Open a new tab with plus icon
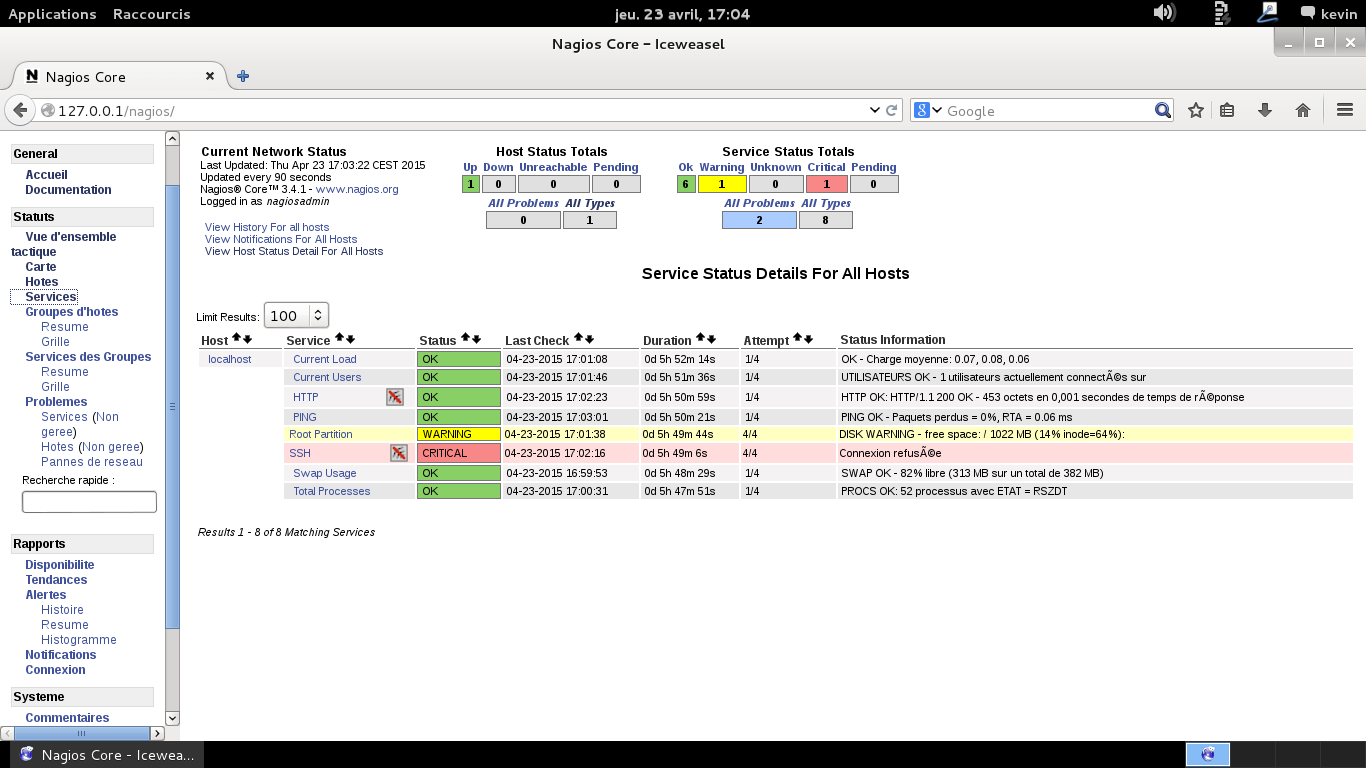 (x=242, y=76)
